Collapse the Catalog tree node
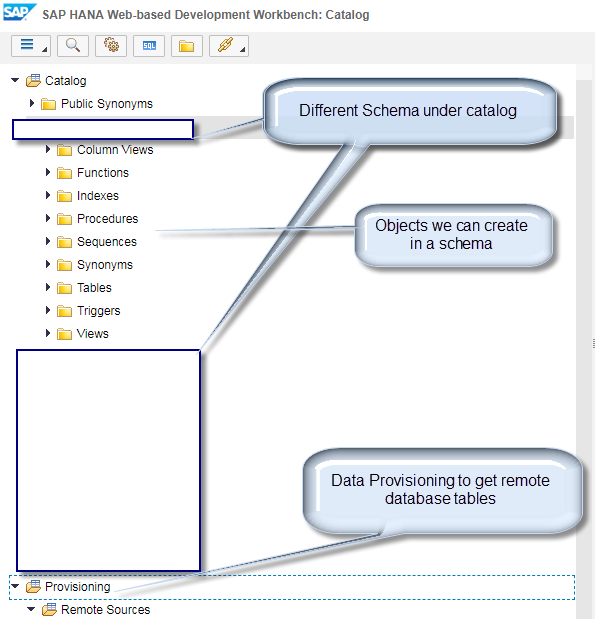The height and width of the screenshot is (619, 595). [15, 80]
